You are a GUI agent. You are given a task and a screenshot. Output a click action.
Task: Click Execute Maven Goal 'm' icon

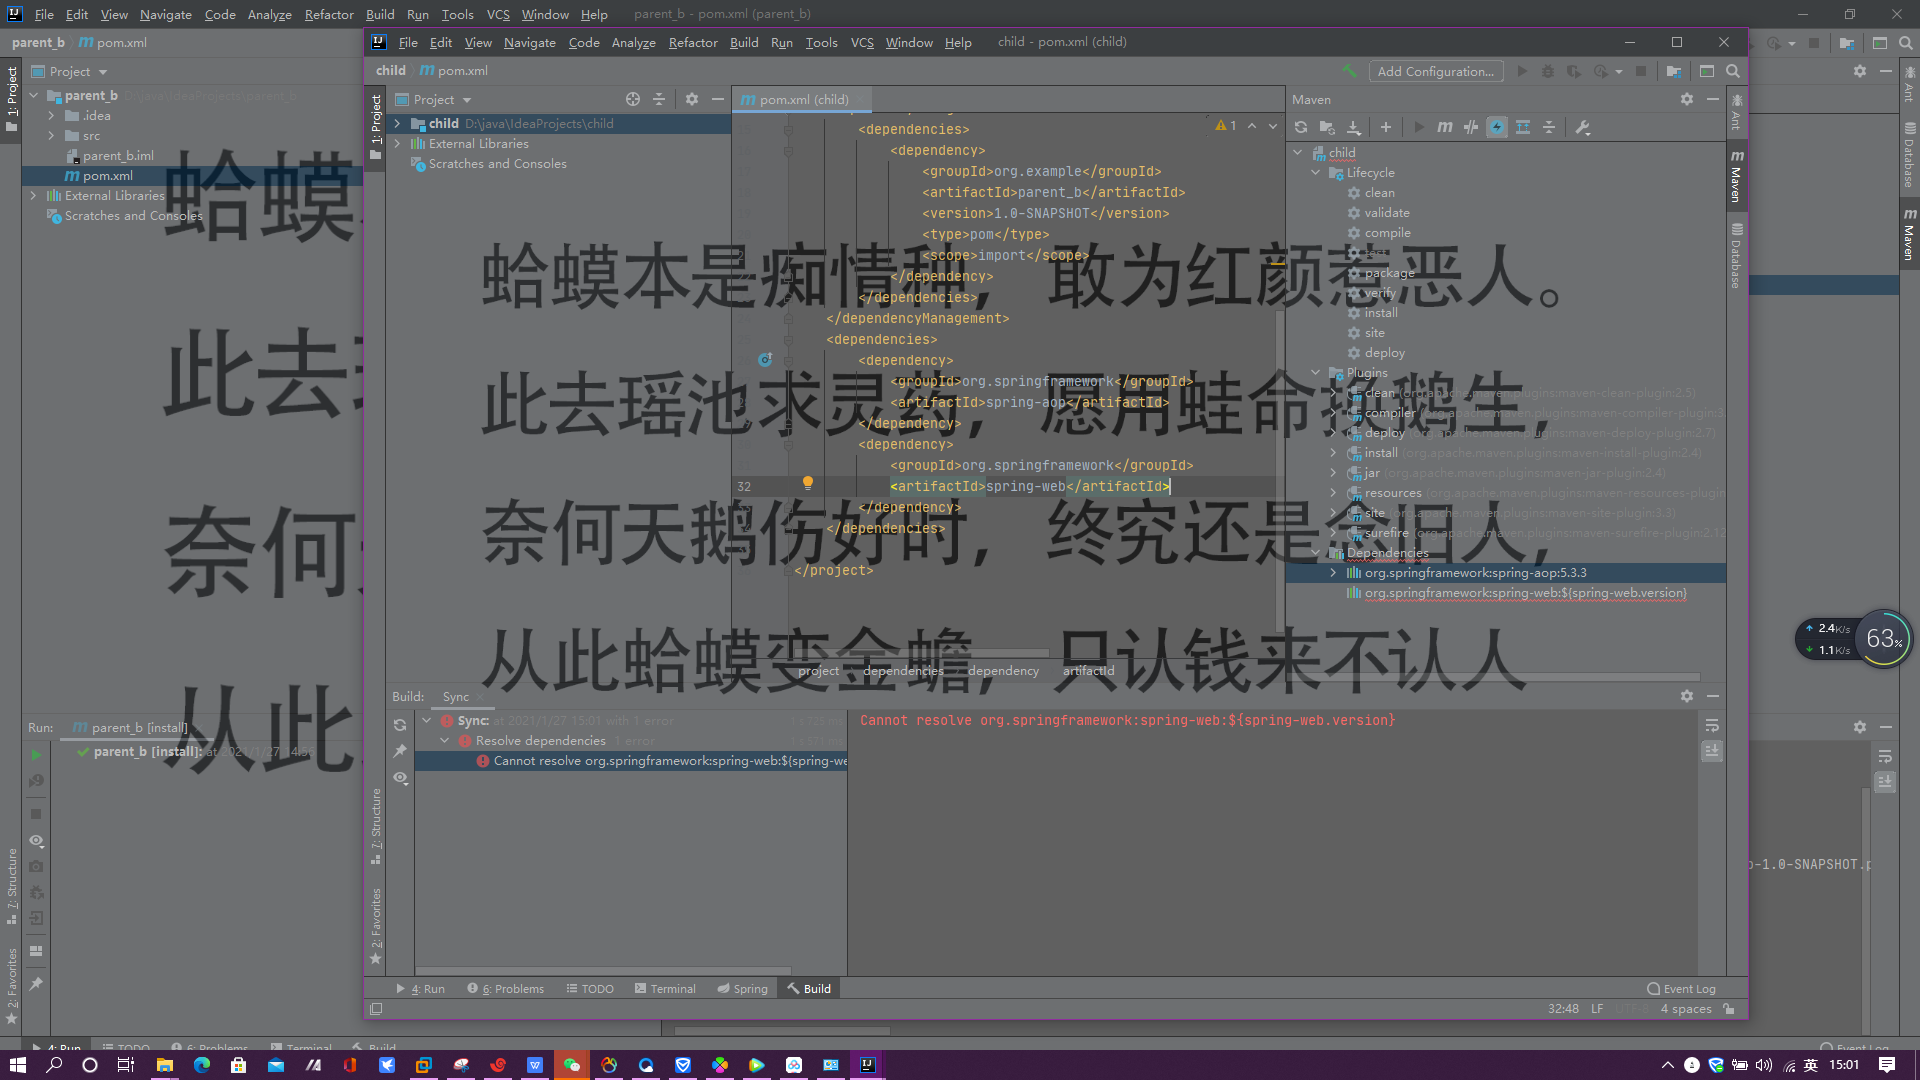(x=1445, y=127)
